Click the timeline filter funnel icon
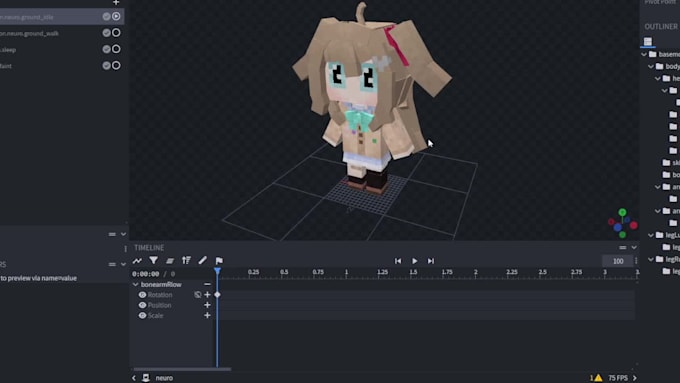Image resolution: width=680 pixels, height=383 pixels. [154, 260]
